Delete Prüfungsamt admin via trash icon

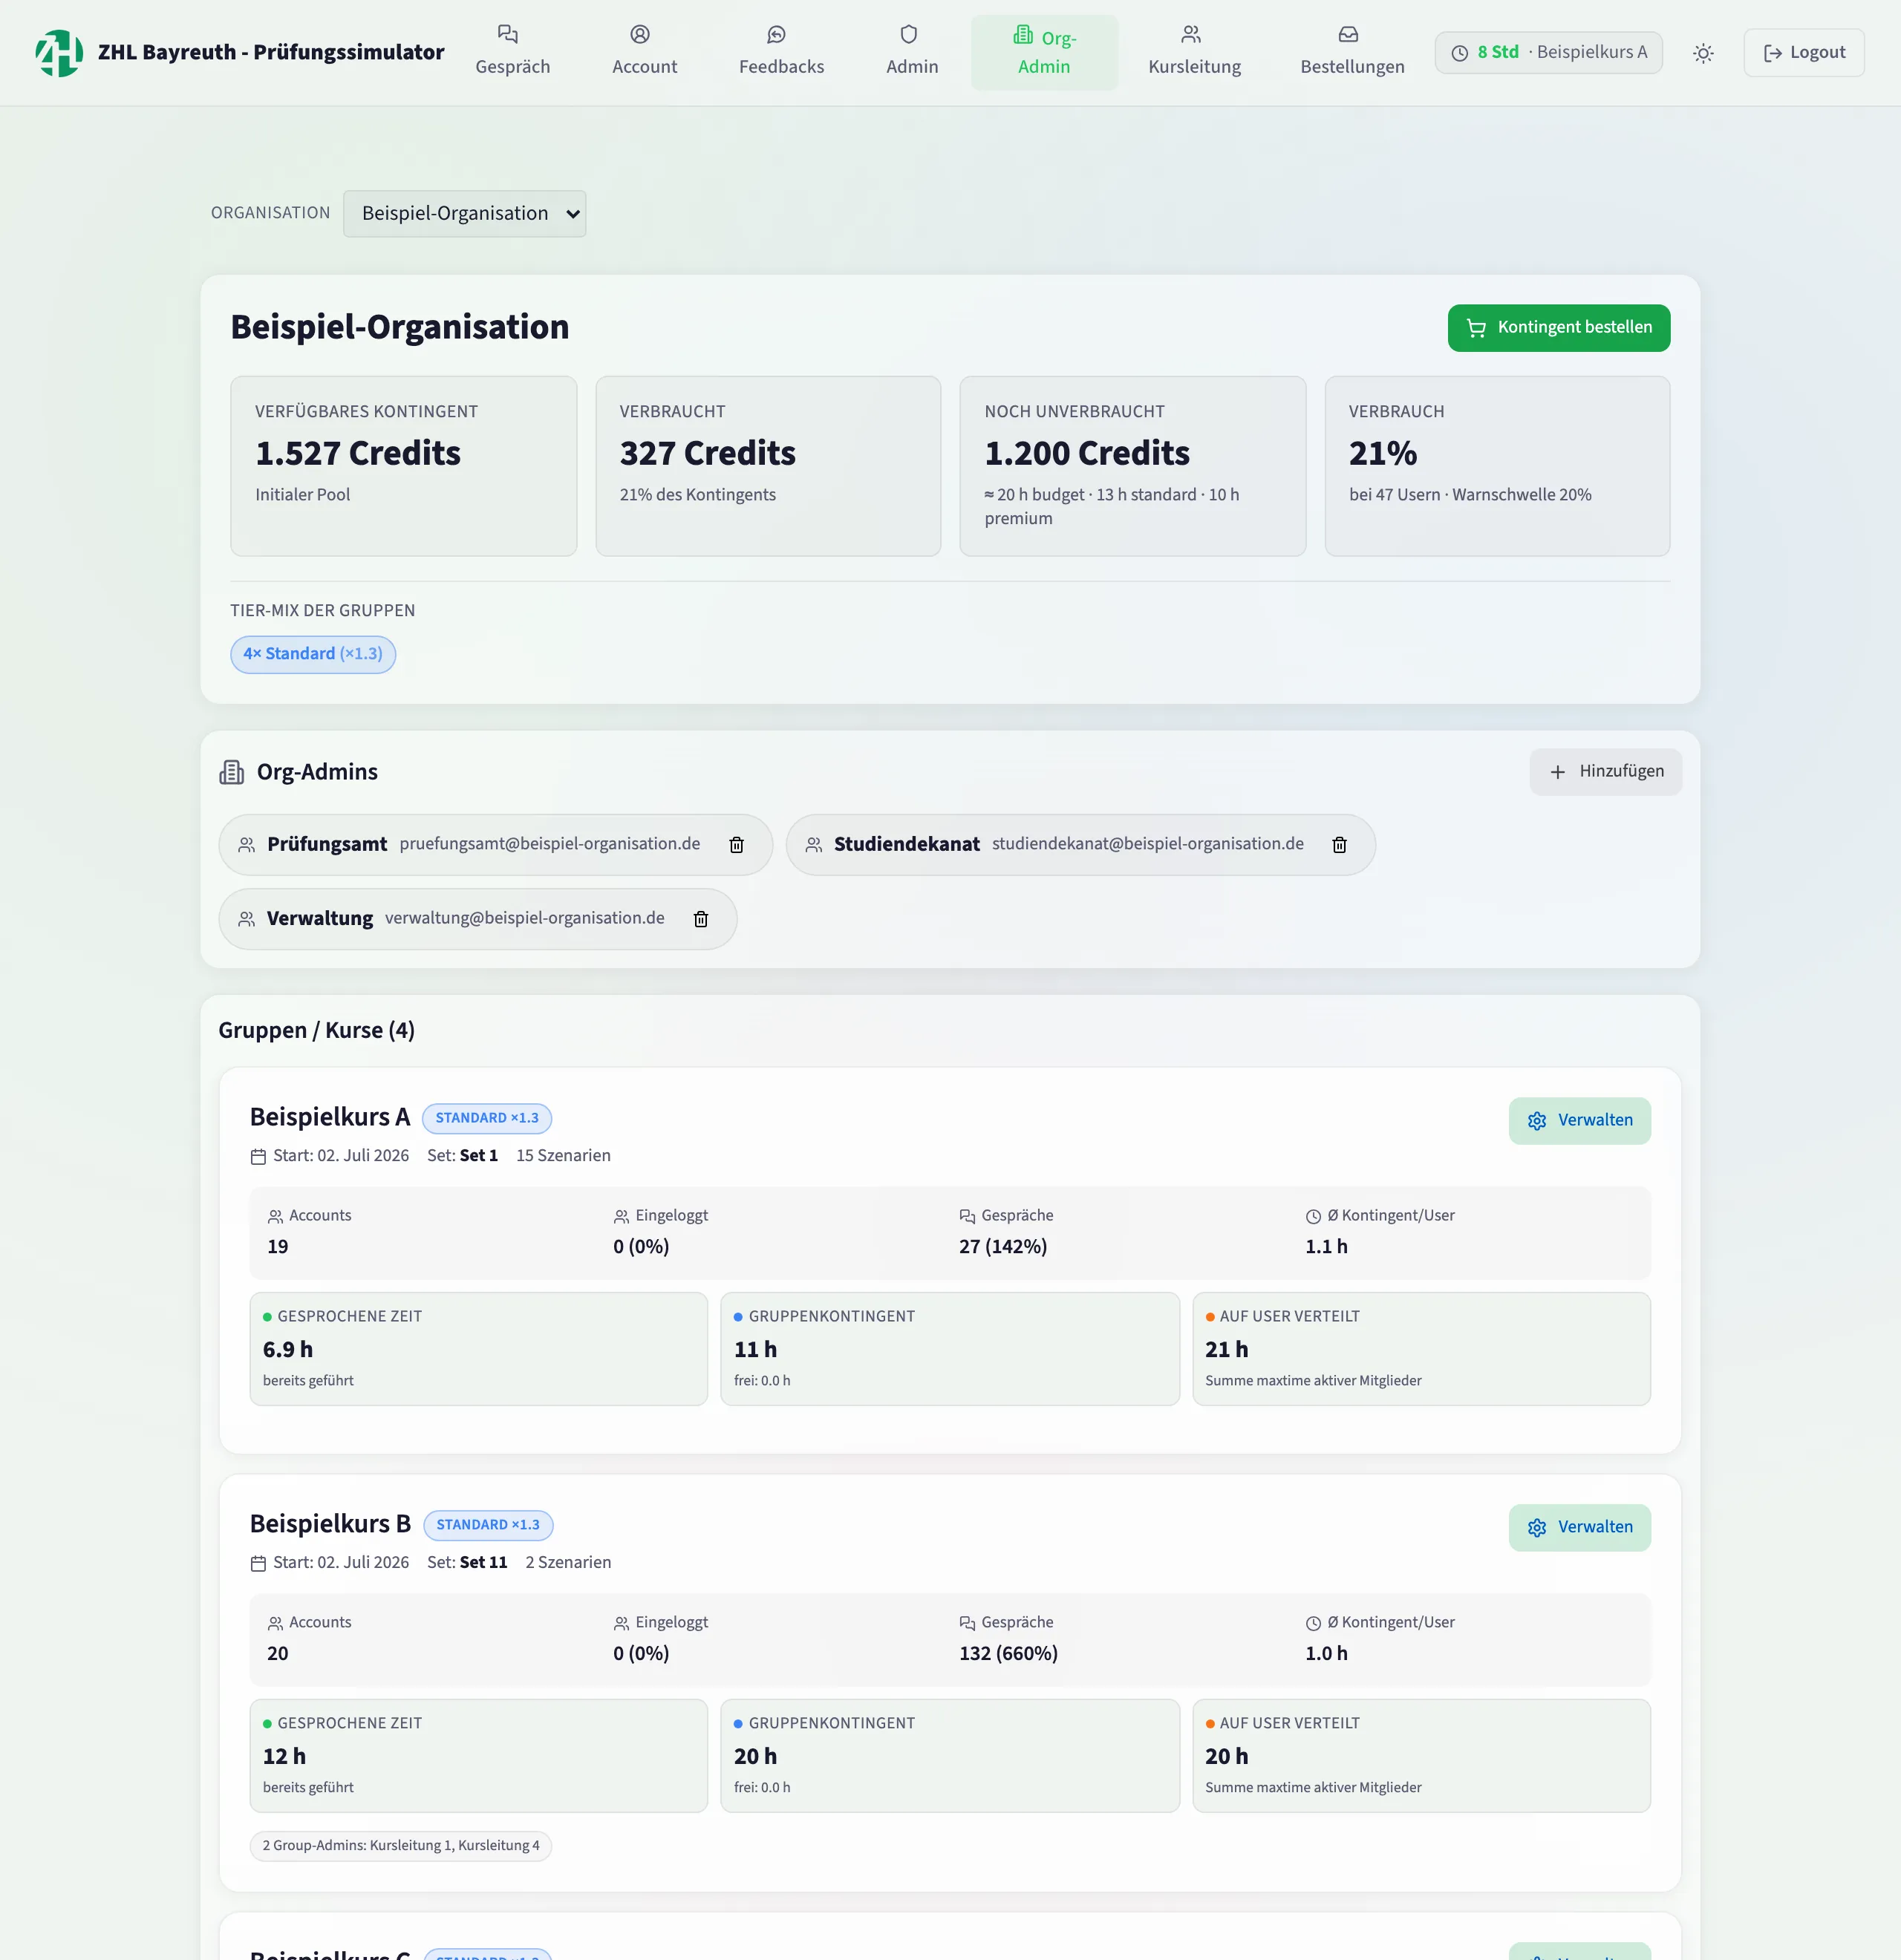click(x=737, y=845)
